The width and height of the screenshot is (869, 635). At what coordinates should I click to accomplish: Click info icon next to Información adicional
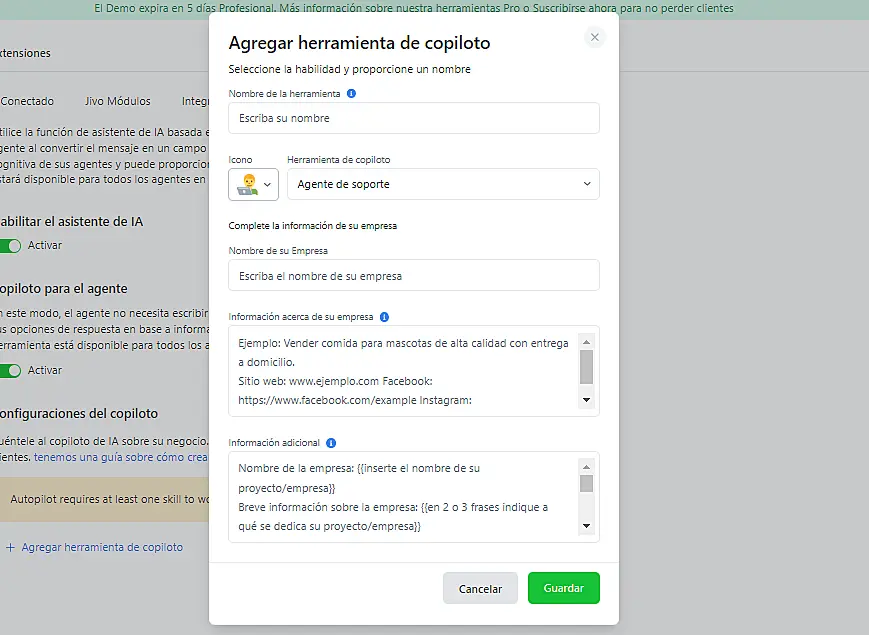tap(331, 443)
